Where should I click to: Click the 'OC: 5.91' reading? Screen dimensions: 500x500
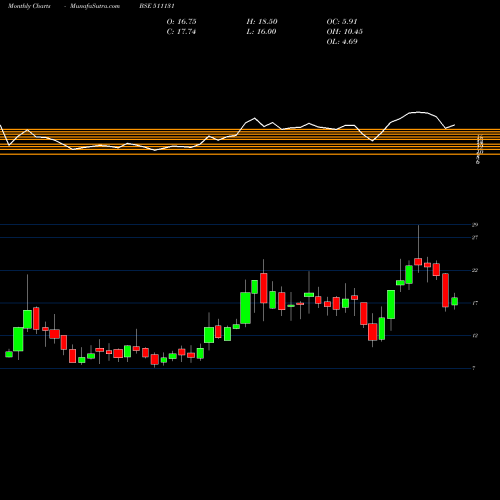pos(342,22)
